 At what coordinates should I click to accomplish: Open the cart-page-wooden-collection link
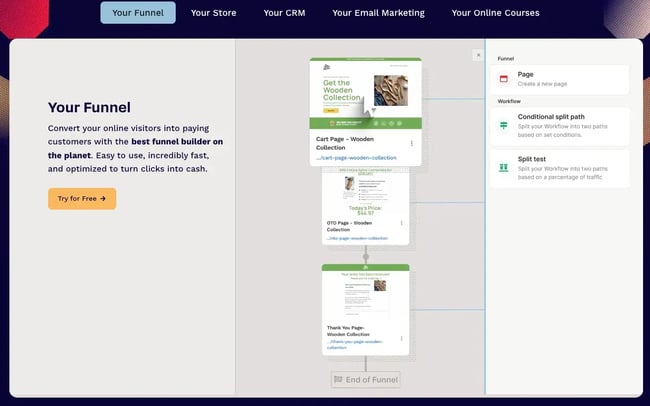pos(356,158)
